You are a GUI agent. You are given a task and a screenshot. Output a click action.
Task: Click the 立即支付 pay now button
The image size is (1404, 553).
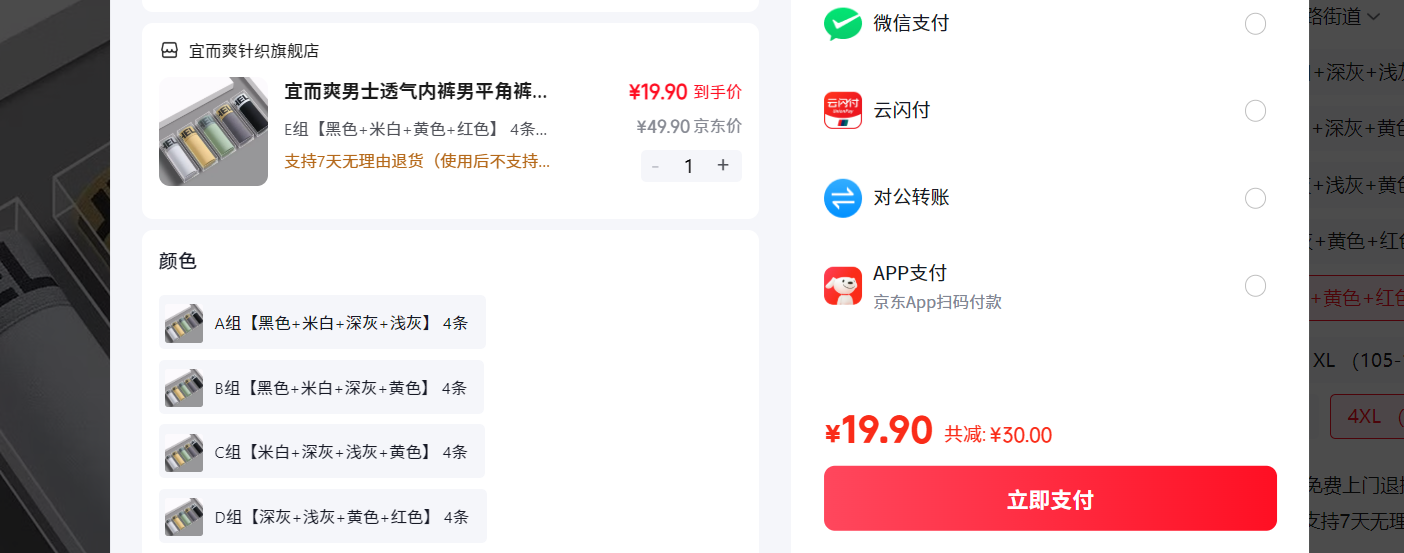click(1050, 499)
